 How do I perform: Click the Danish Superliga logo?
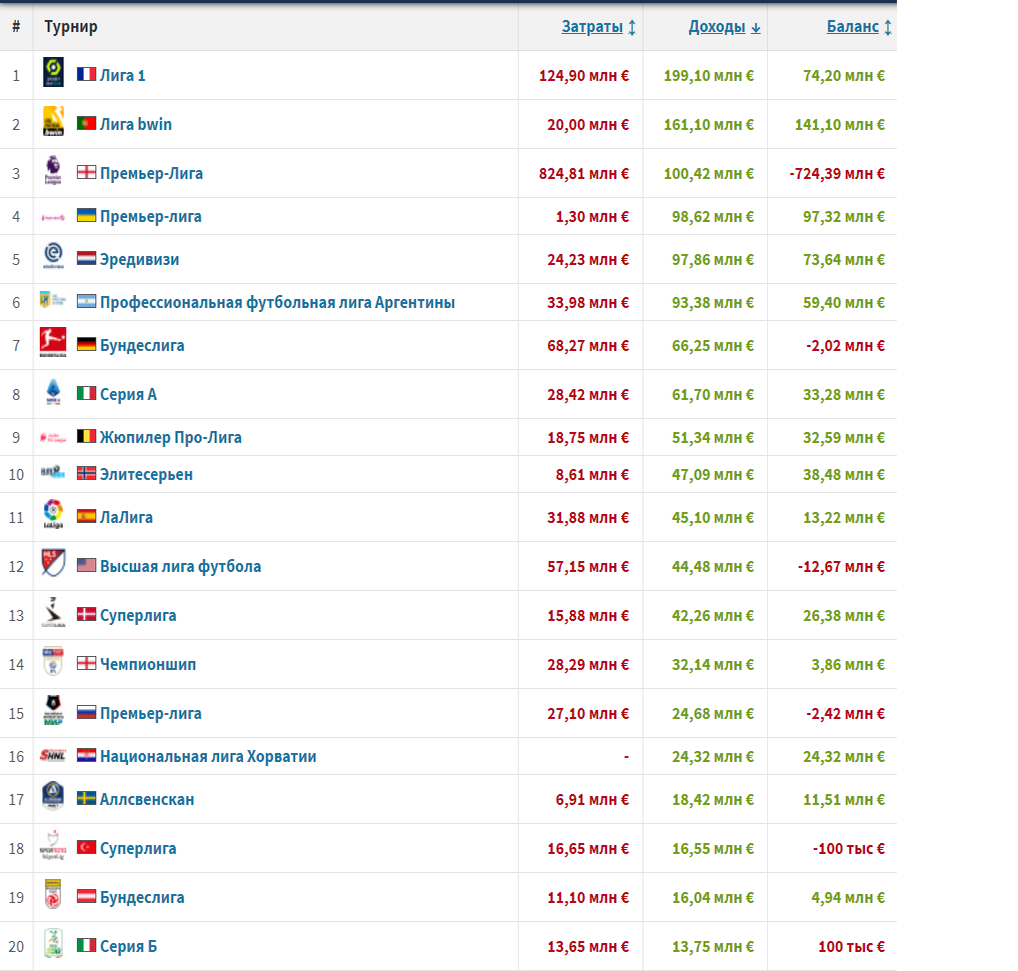tap(53, 612)
